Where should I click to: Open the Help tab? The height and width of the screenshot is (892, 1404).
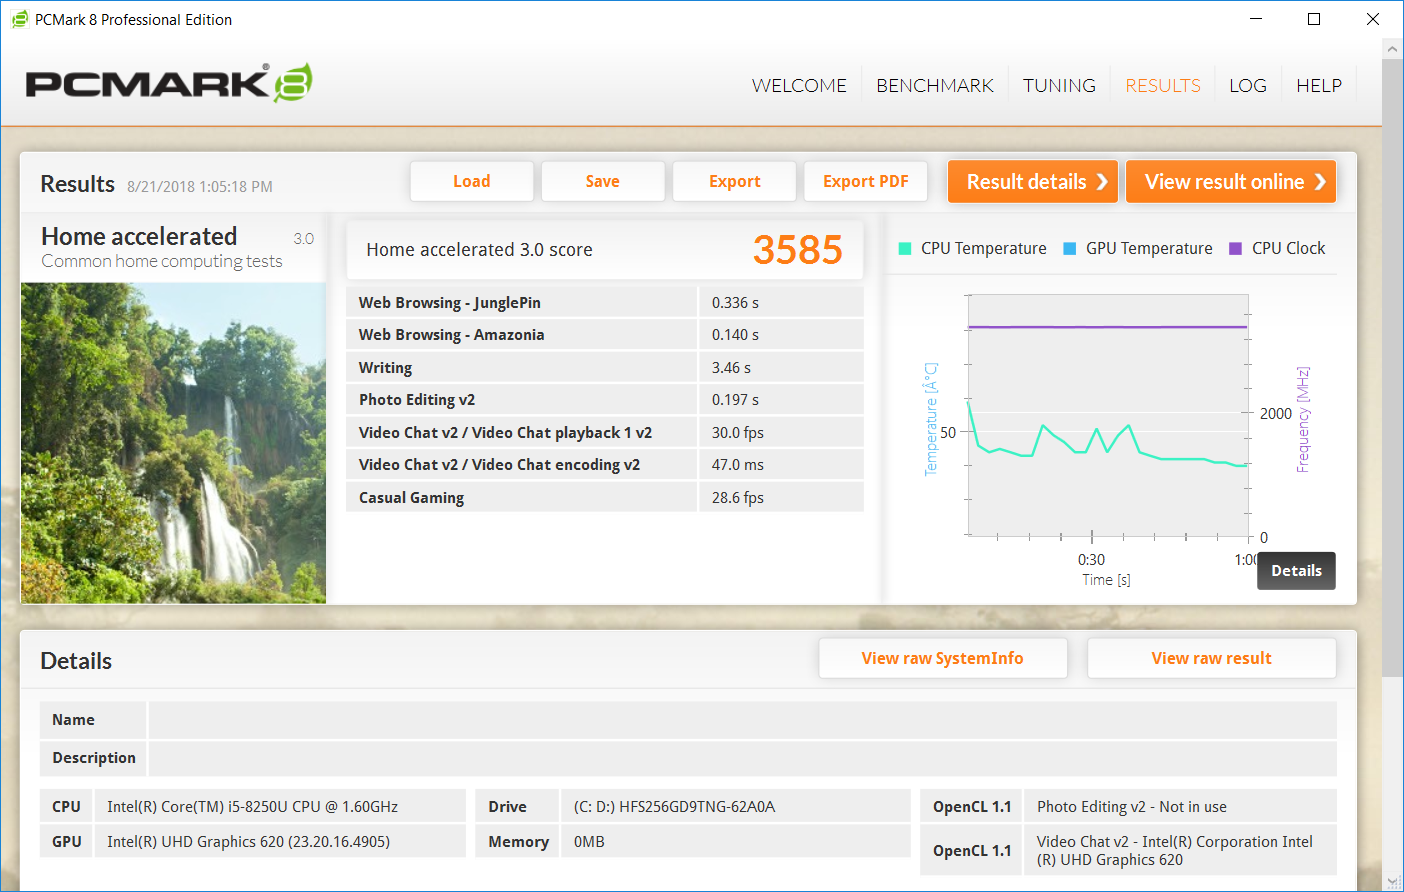click(1319, 86)
